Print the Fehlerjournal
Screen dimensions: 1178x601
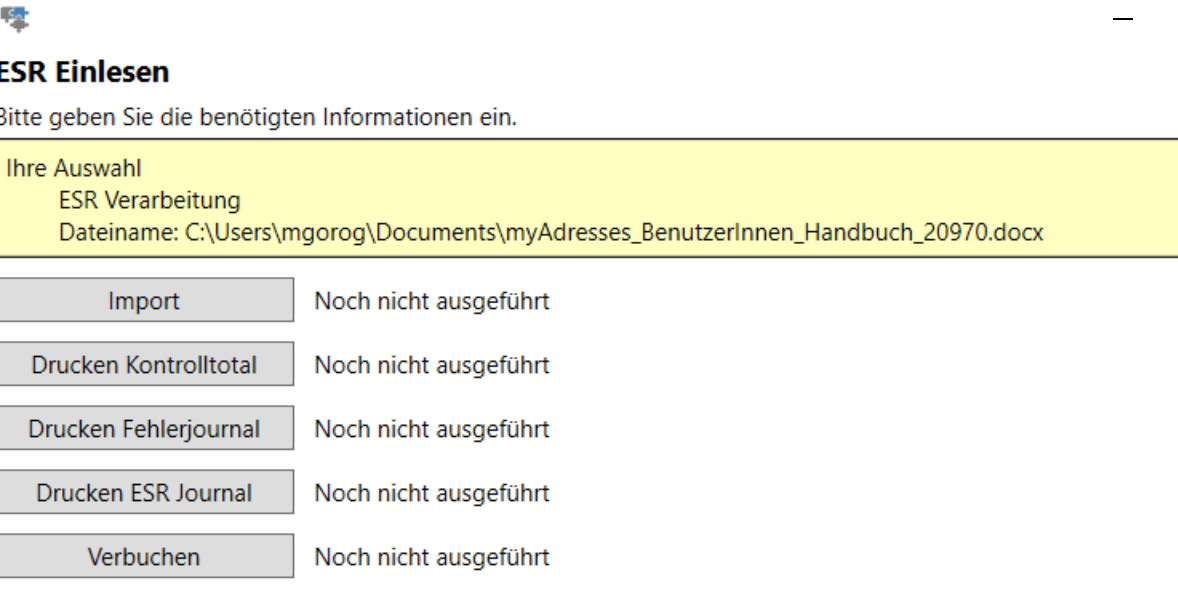pyautogui.click(x=145, y=429)
